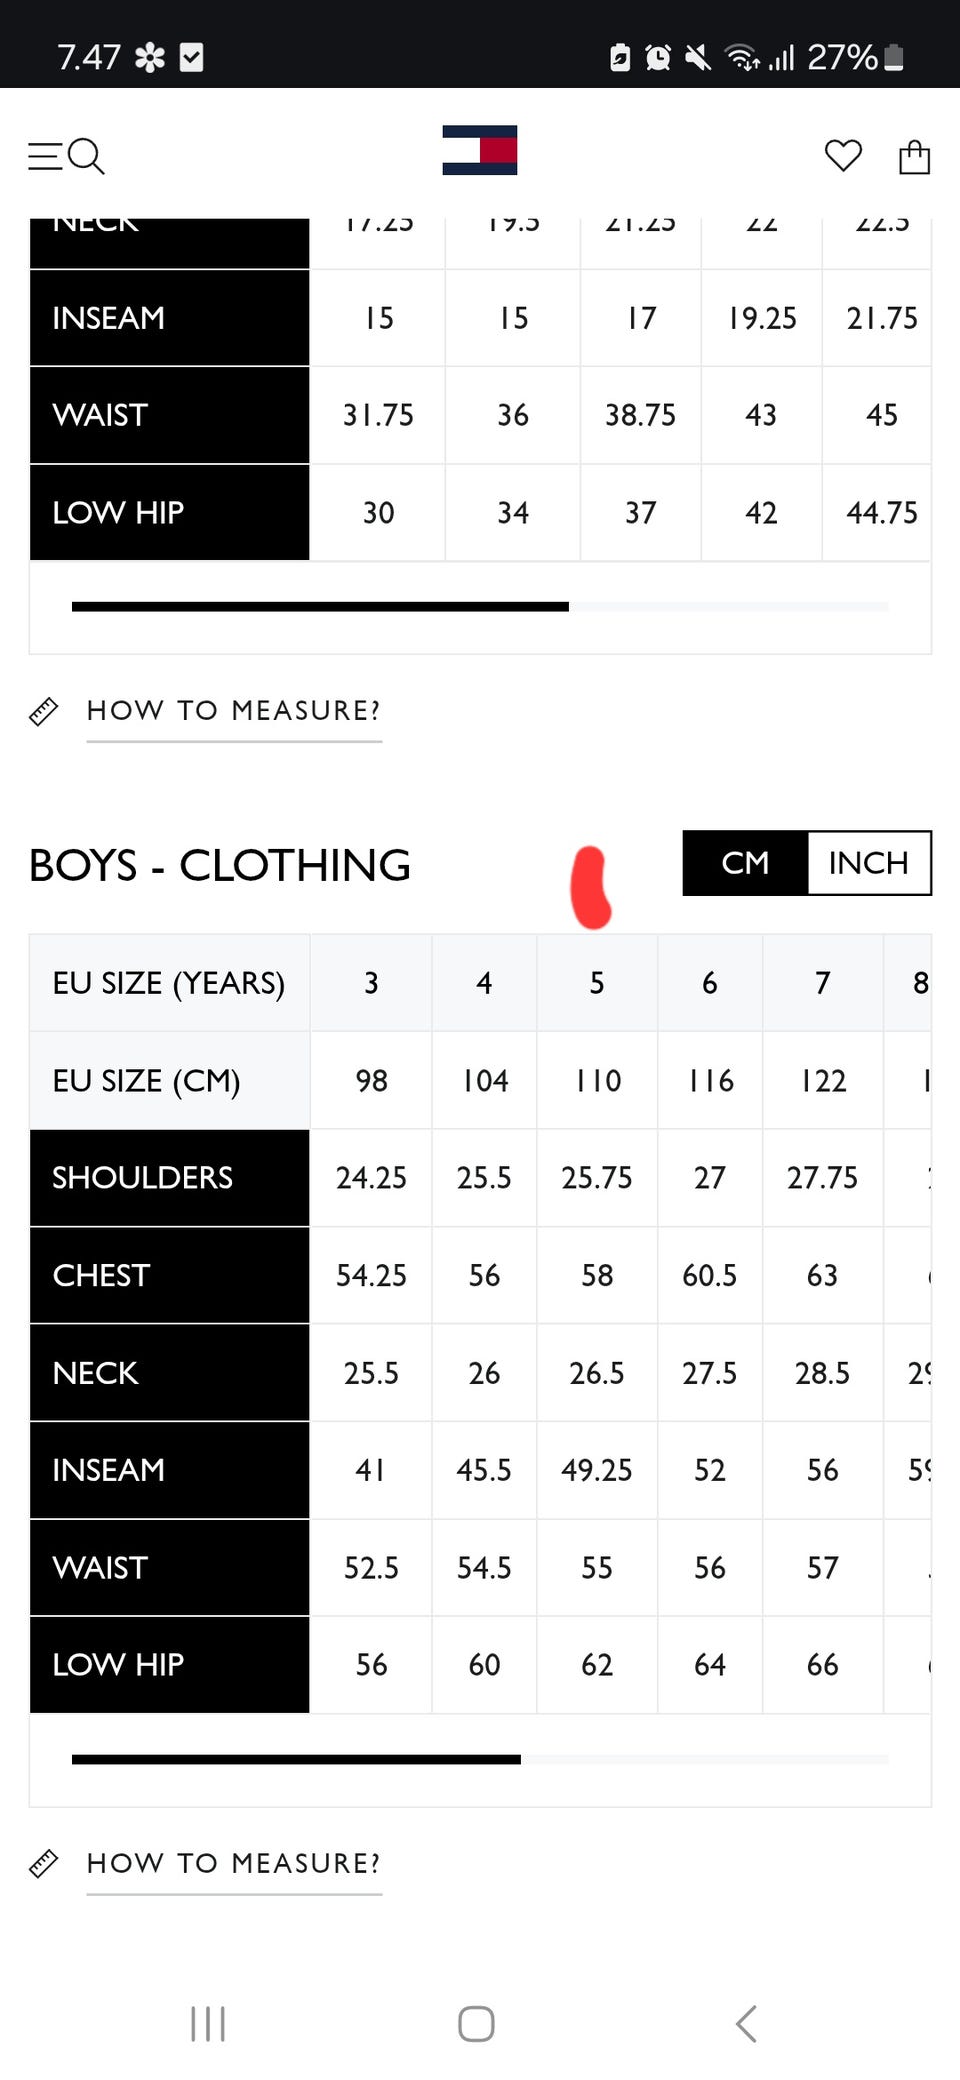This screenshot has width=960, height=2080.
Task: Tap the CHEST row header in boys table
Action: click(169, 1275)
